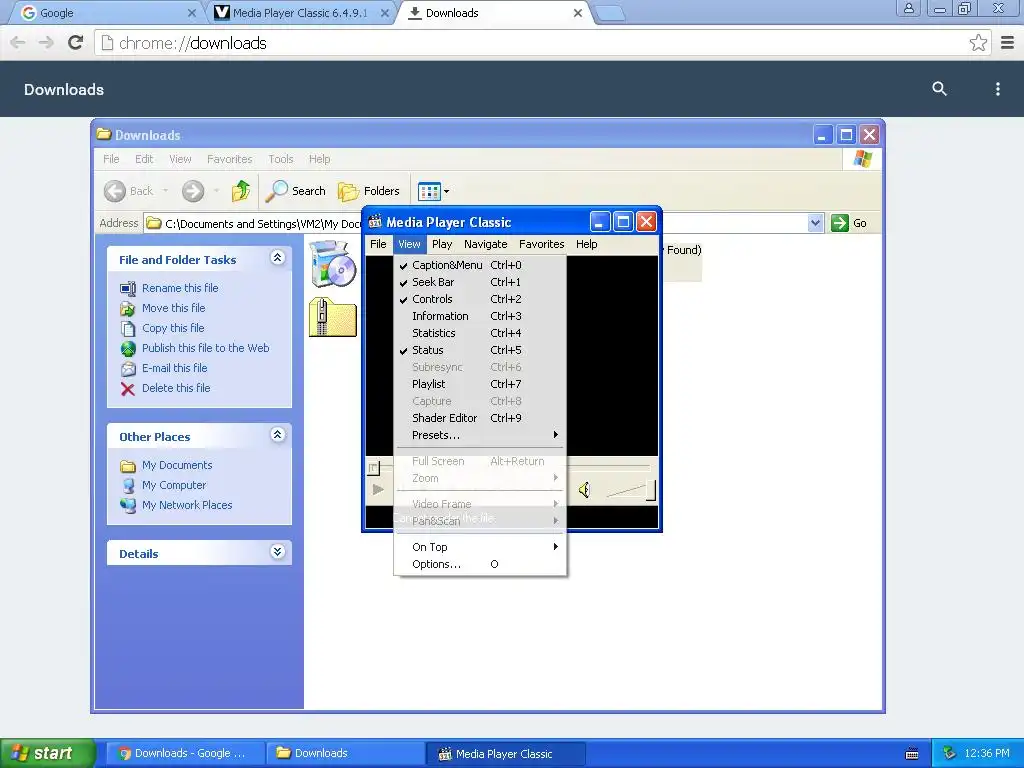Open the File menu in Media Player Classic
Screen dimensions: 1024x768
pos(378,244)
